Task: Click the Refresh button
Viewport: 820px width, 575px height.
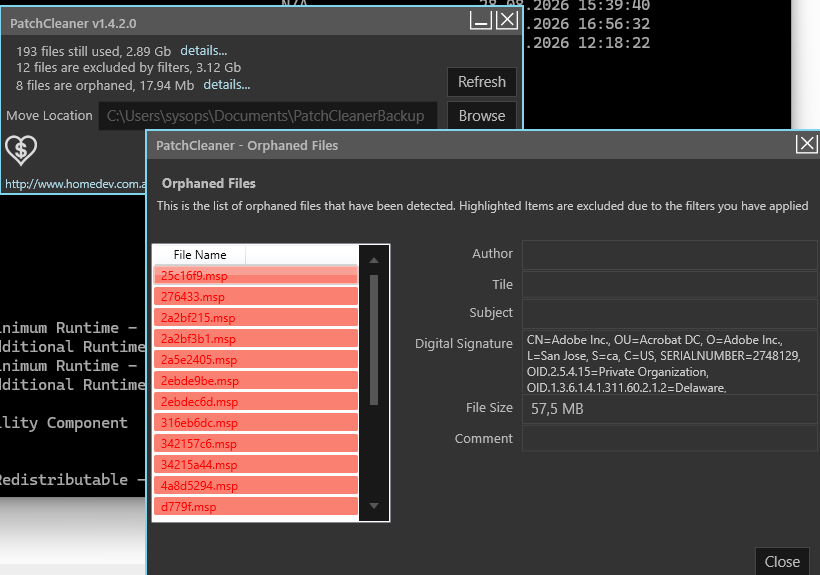Action: (482, 82)
